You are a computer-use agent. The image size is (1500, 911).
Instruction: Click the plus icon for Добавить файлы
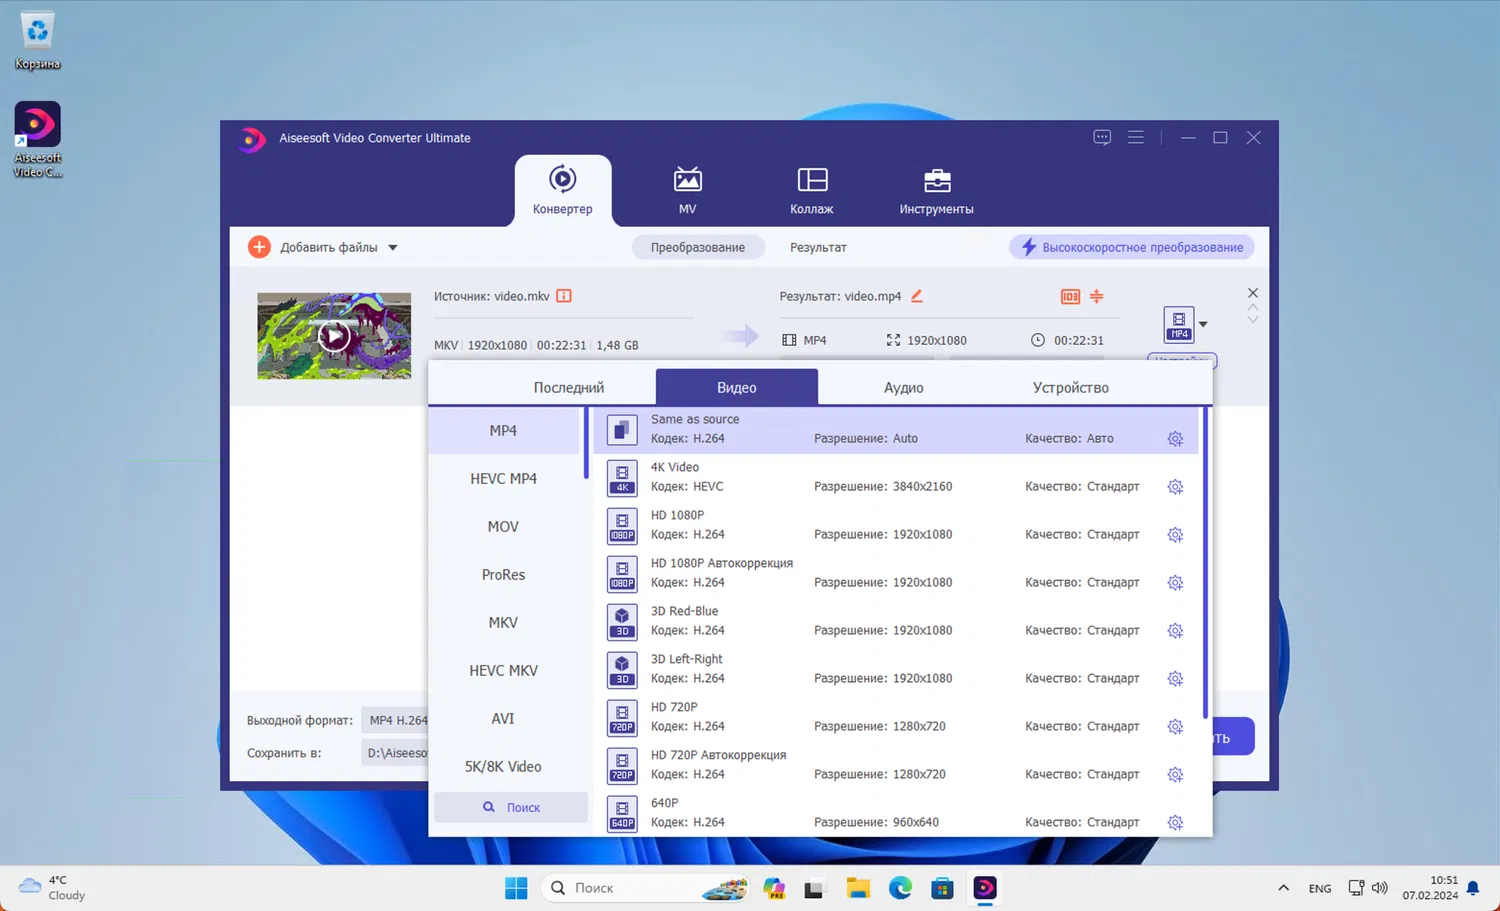(x=259, y=247)
